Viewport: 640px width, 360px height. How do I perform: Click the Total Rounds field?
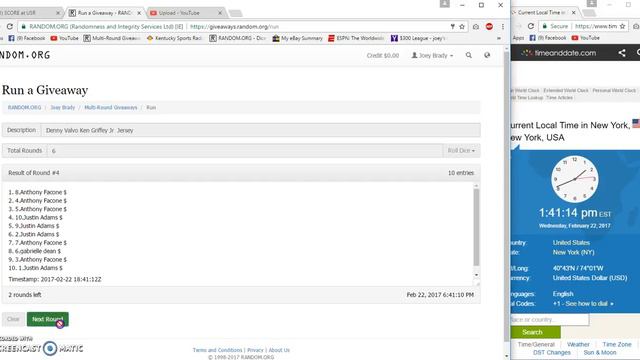coord(245,151)
